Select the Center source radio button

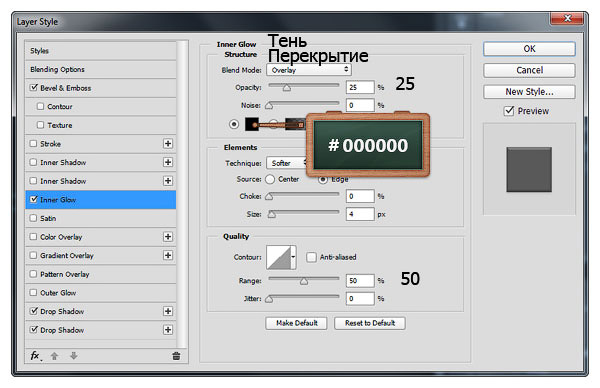click(x=270, y=179)
